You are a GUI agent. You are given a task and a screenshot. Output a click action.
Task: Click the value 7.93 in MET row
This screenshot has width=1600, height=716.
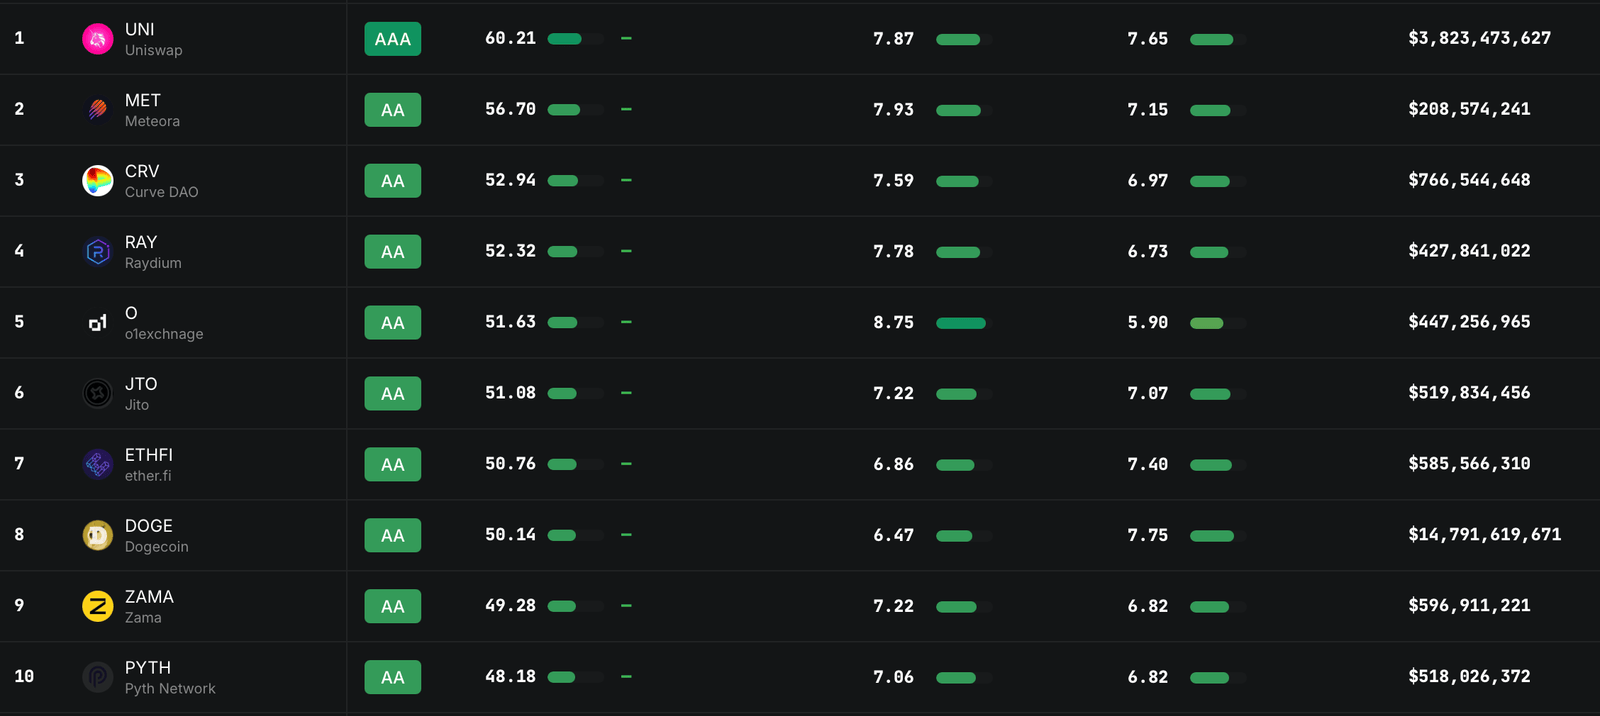(893, 109)
